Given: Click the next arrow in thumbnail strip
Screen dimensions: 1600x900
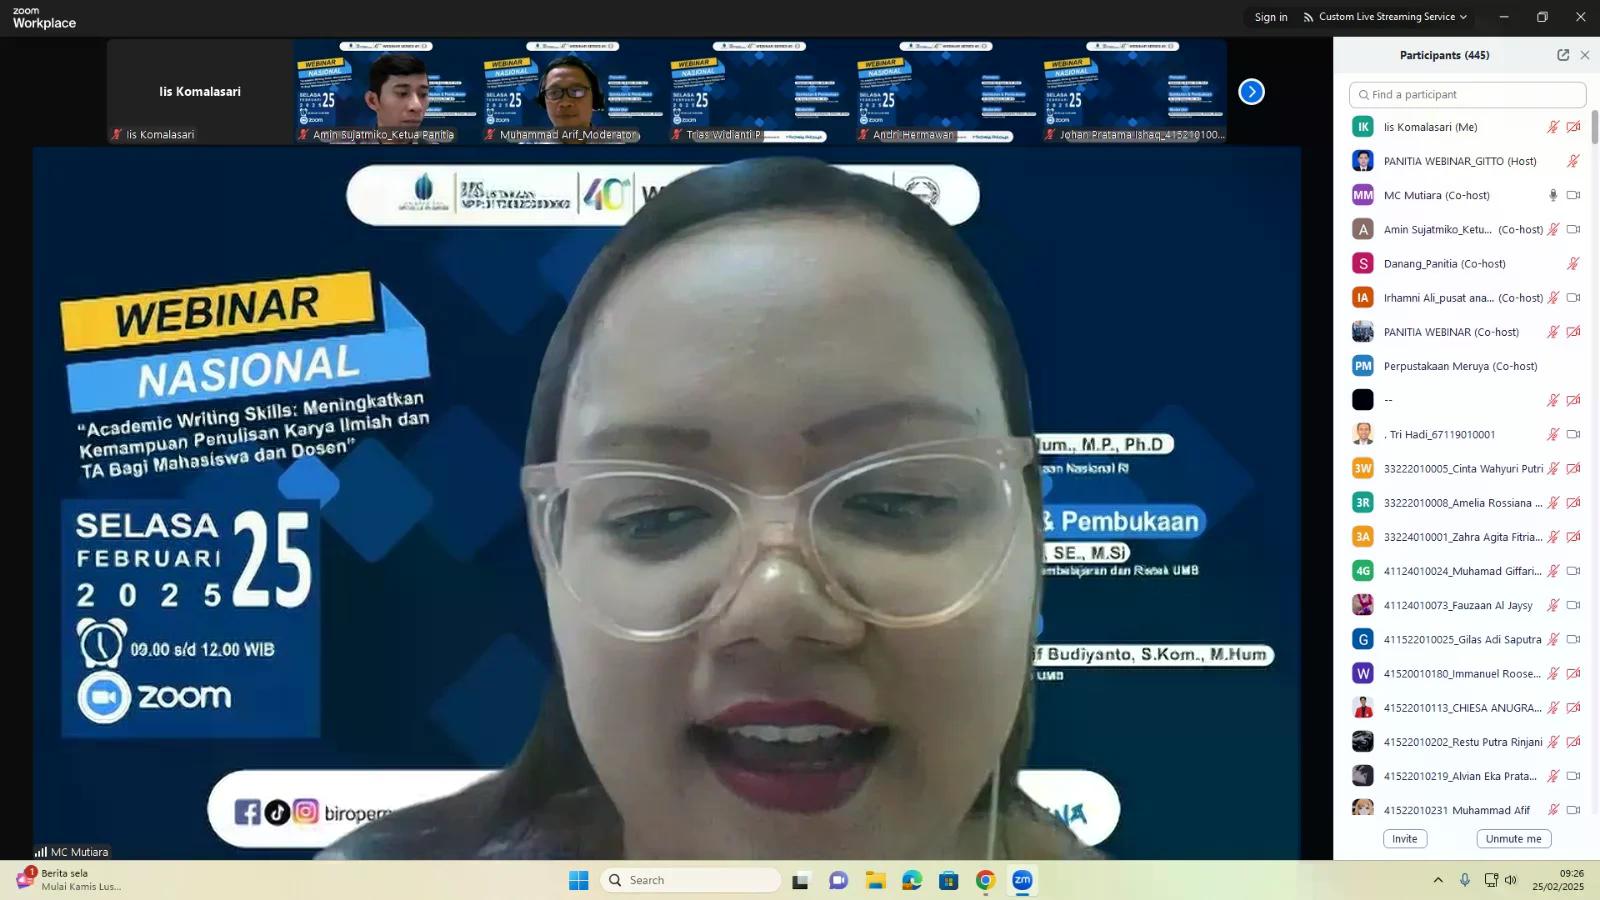Looking at the screenshot, I should click(x=1251, y=92).
